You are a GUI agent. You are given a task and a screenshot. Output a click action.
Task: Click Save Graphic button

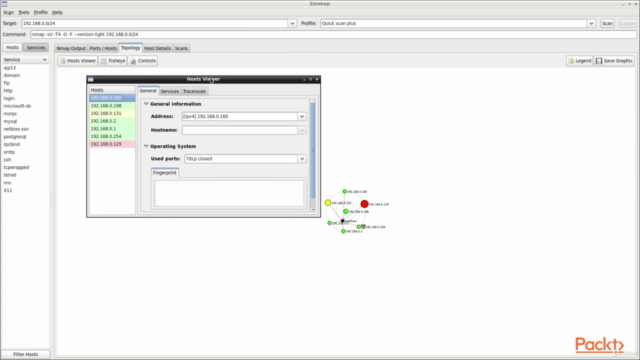[x=614, y=61]
